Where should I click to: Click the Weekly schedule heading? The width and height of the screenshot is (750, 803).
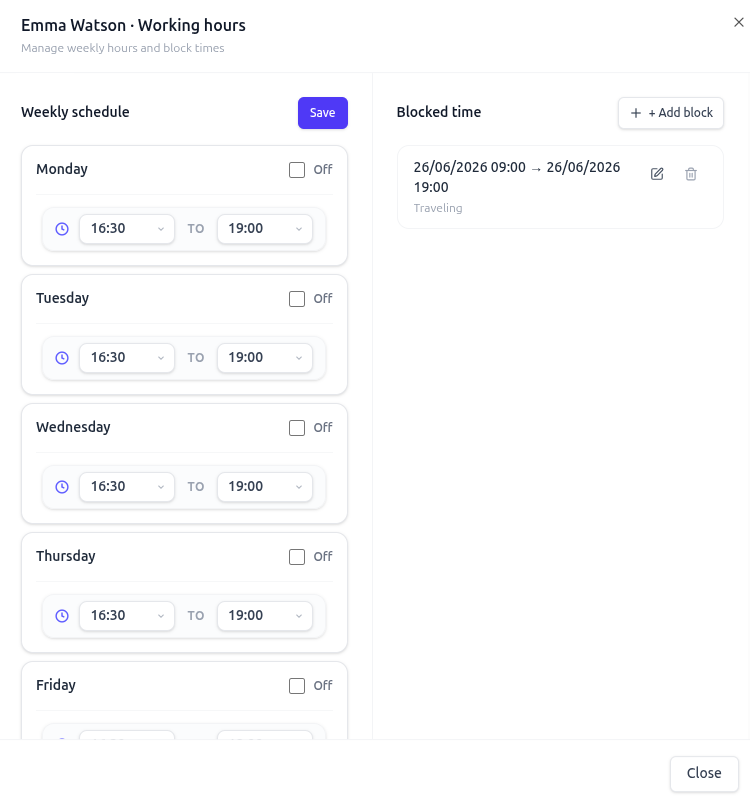pyautogui.click(x=75, y=112)
